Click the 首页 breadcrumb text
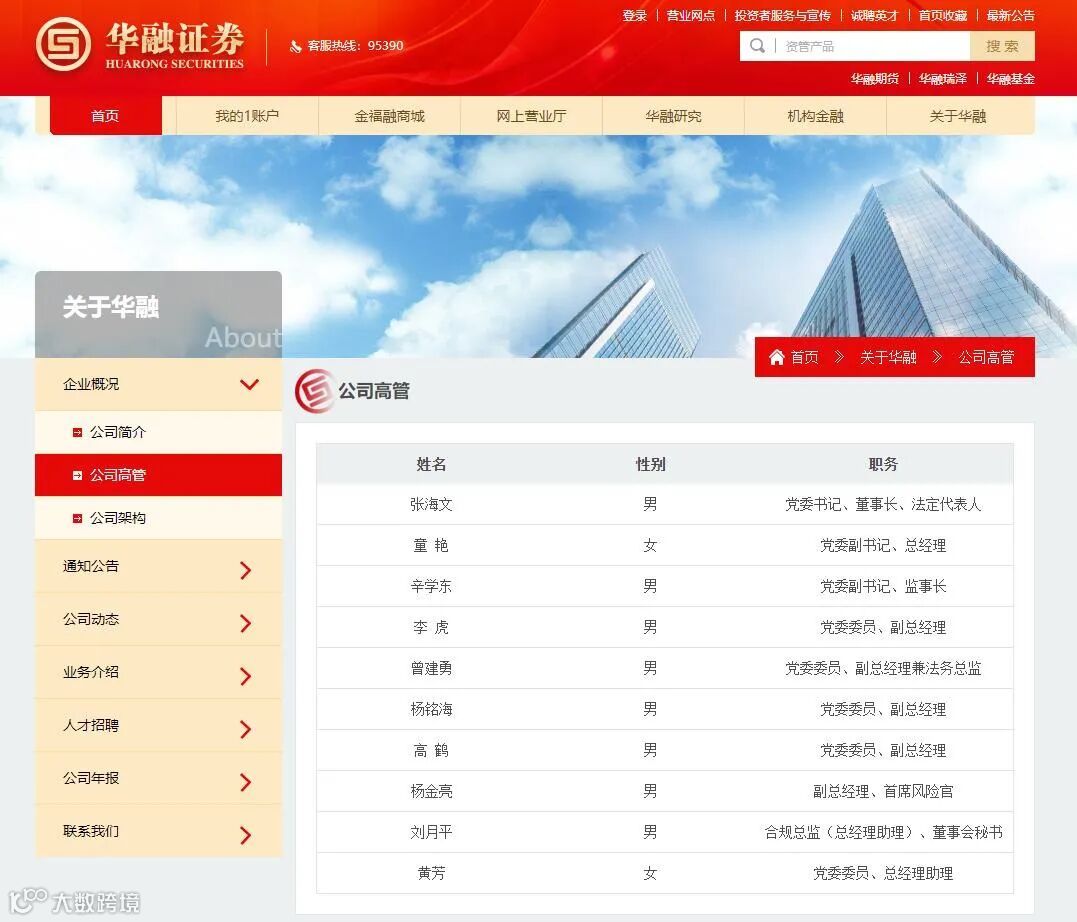 [804, 357]
